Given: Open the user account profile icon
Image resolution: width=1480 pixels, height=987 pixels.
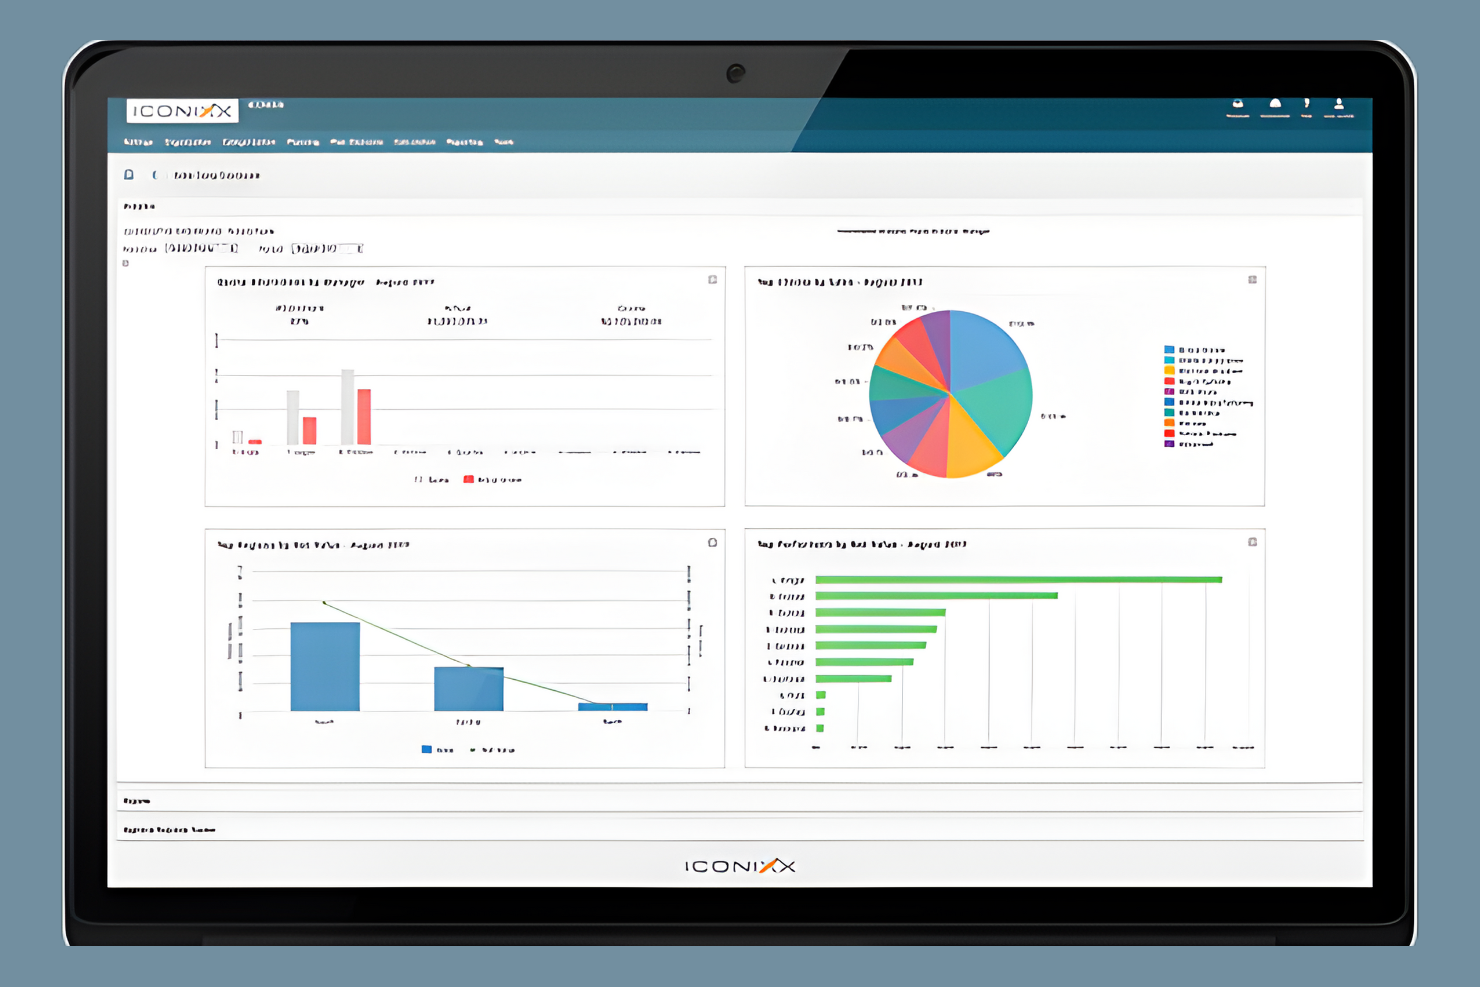Looking at the screenshot, I should tap(1339, 105).
